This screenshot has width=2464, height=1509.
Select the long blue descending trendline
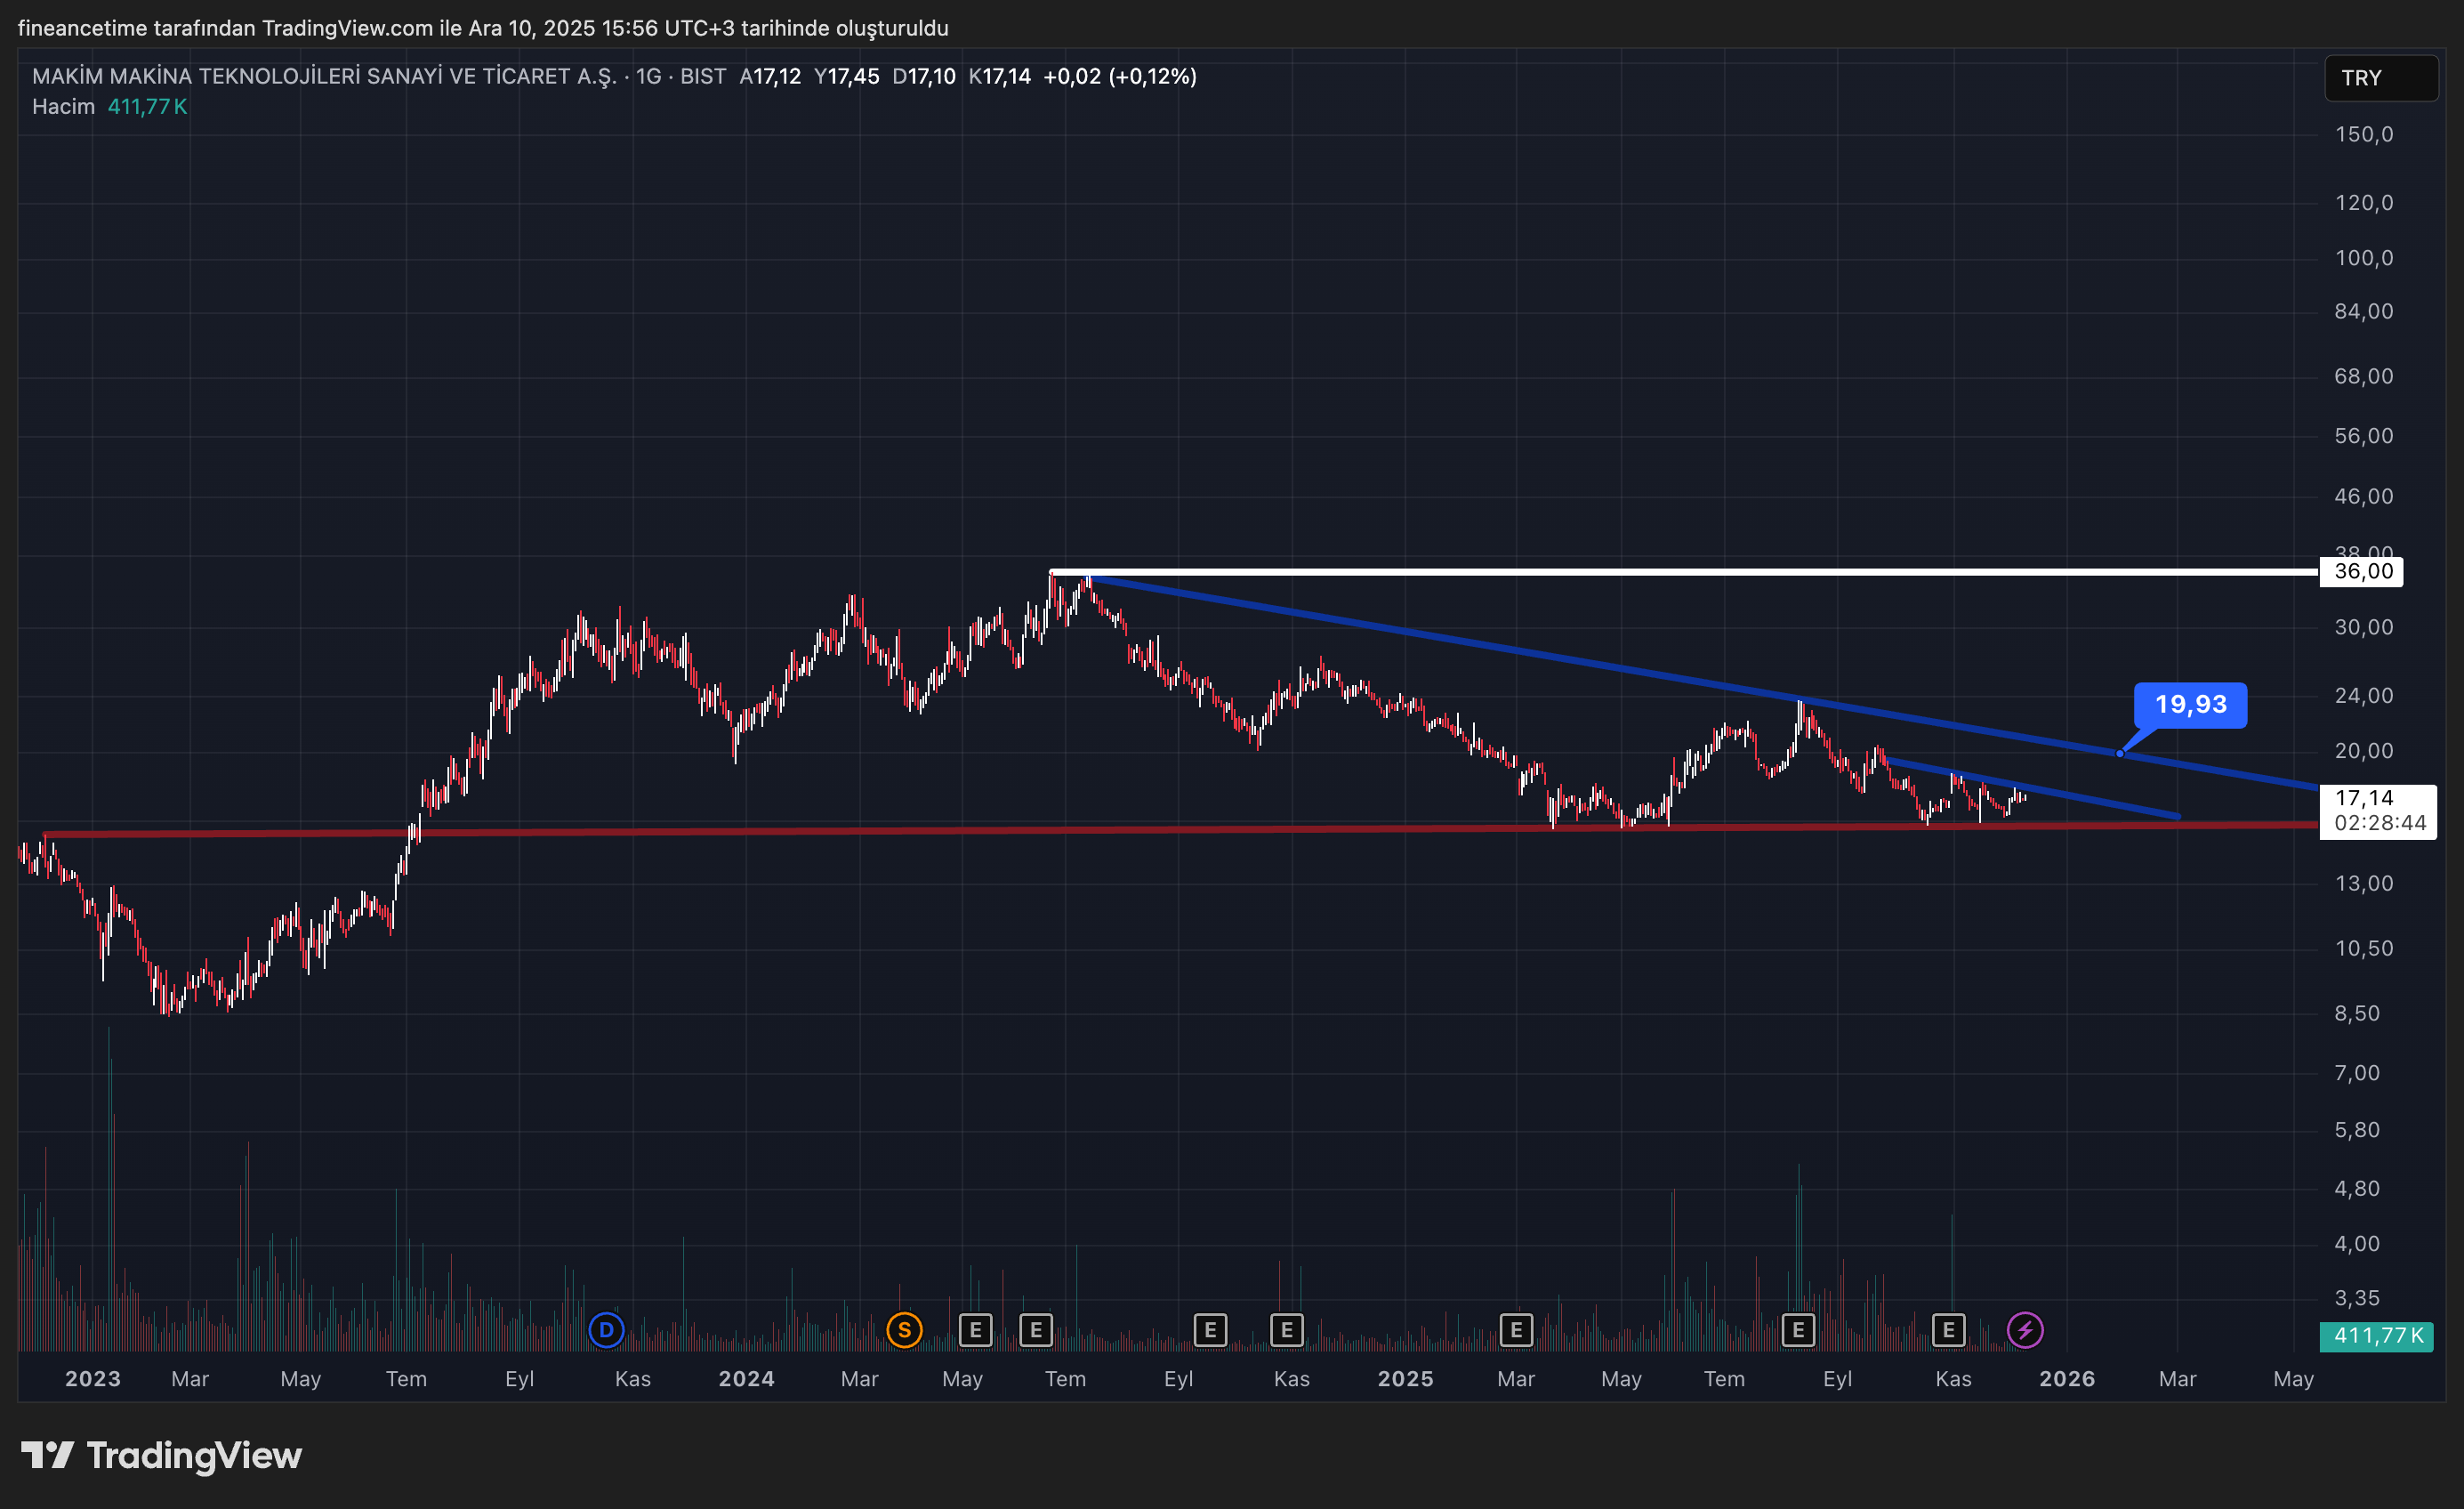[x=1500, y=649]
